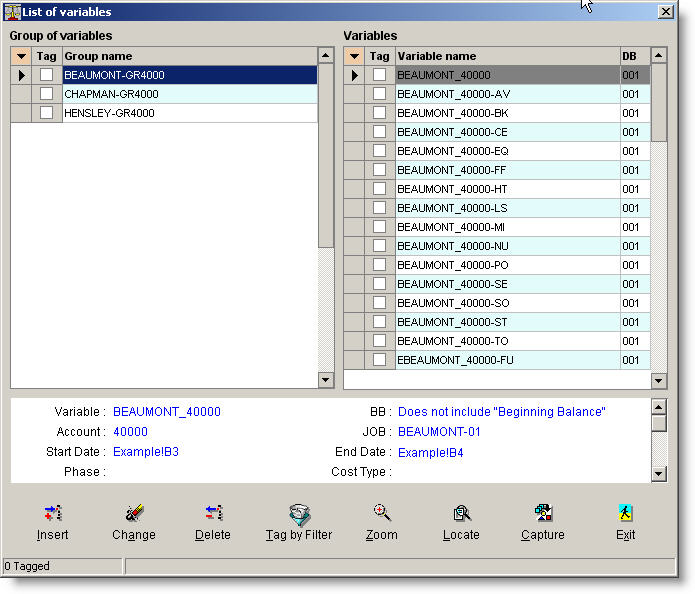695x594 pixels.
Task: Click the Variable value BEAUMONT_40000 in details
Action: point(167,412)
